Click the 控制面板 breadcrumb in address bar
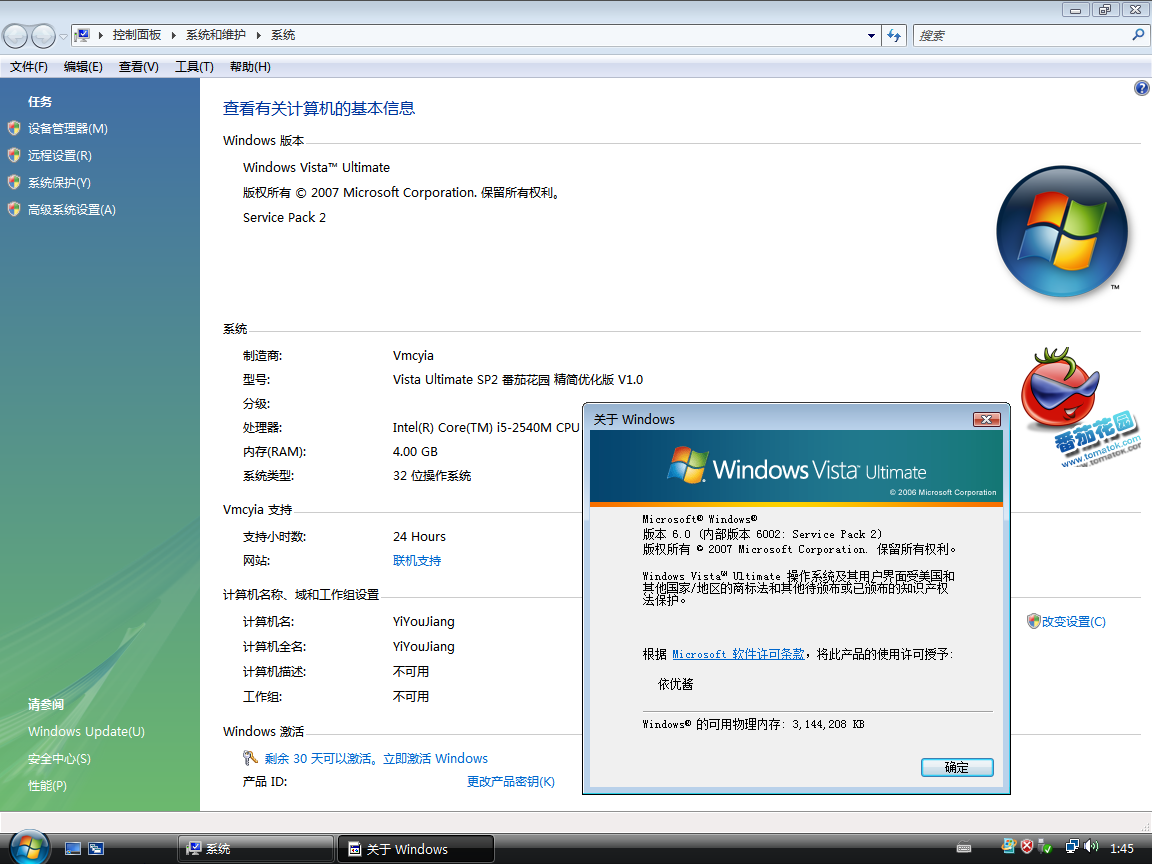The height and width of the screenshot is (864, 1152). [137, 35]
